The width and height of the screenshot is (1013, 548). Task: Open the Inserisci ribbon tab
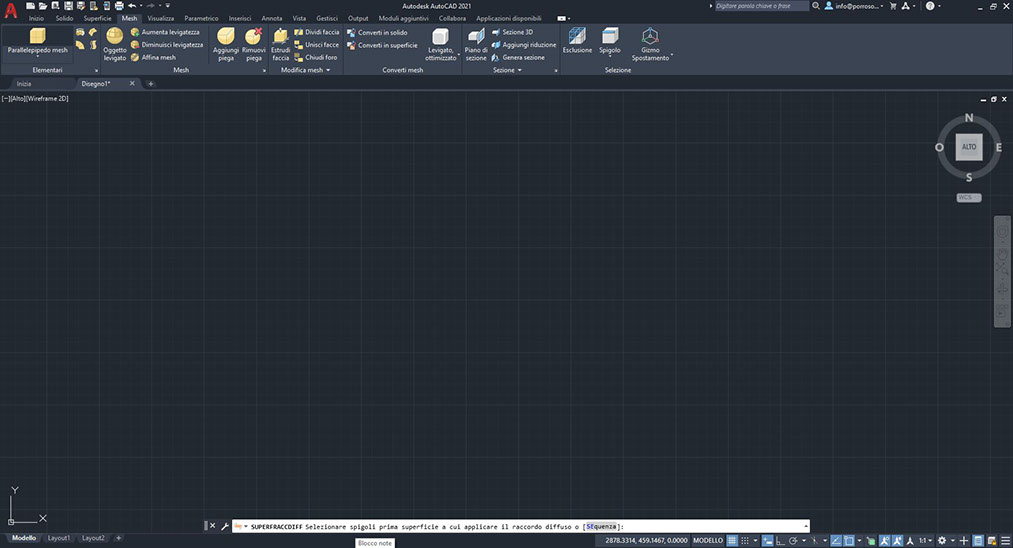click(x=240, y=18)
